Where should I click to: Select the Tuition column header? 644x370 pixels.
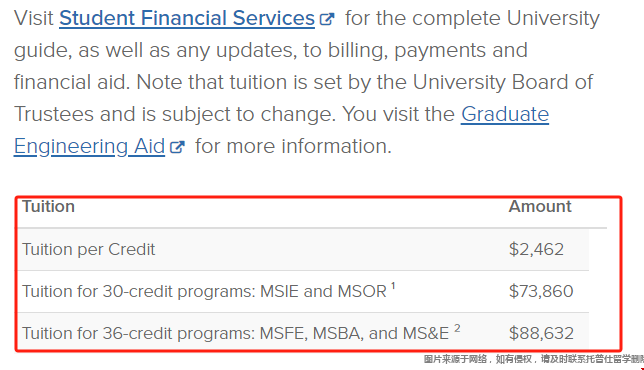pyautogui.click(x=48, y=207)
